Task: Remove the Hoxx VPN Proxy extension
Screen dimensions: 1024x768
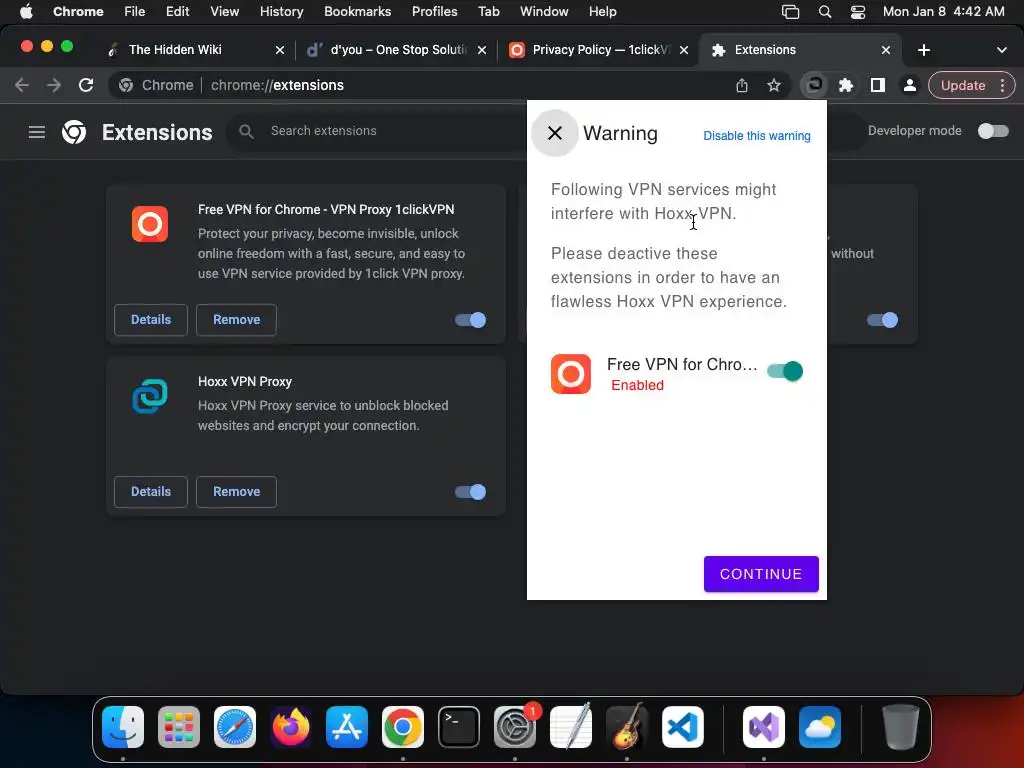Action: pos(236,492)
